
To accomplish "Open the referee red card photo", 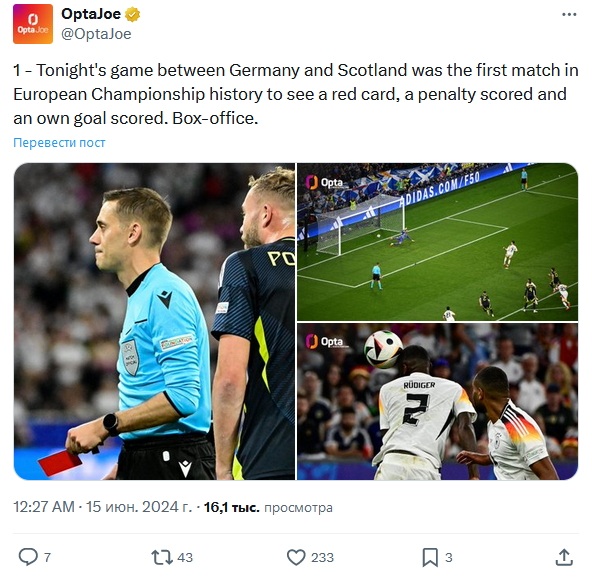I will [x=154, y=321].
